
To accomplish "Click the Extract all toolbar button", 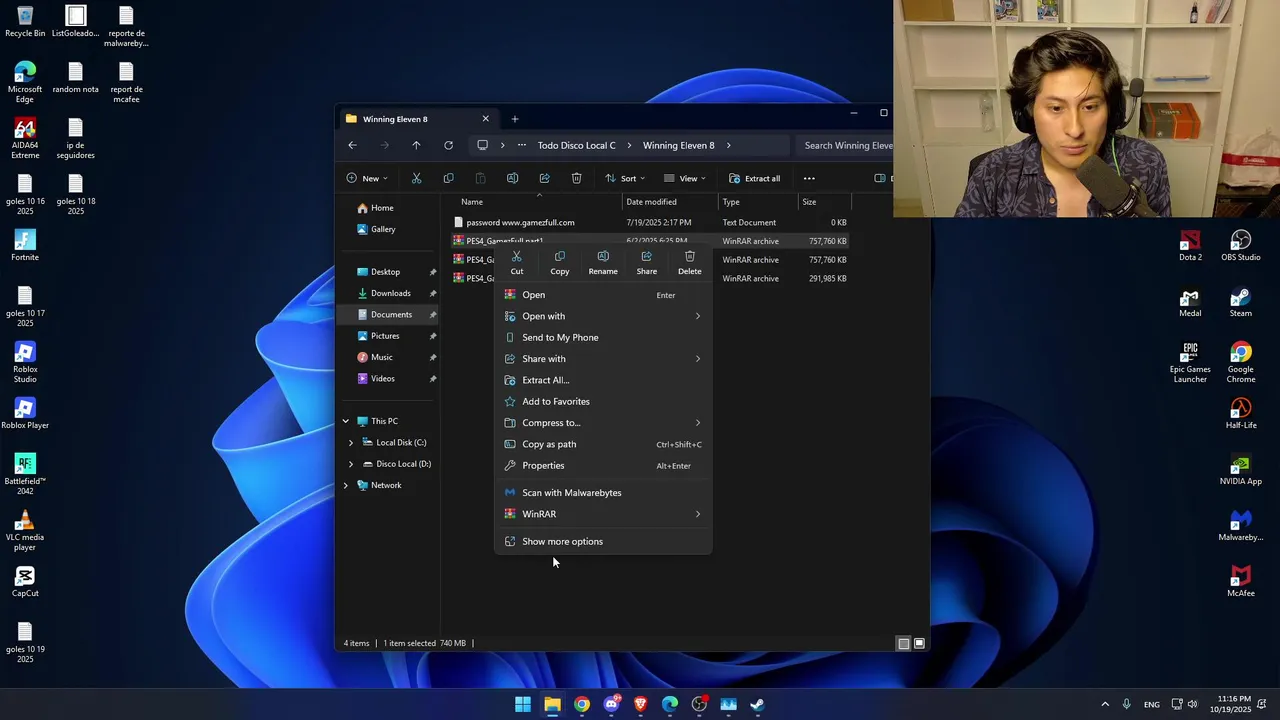I will pos(754,178).
